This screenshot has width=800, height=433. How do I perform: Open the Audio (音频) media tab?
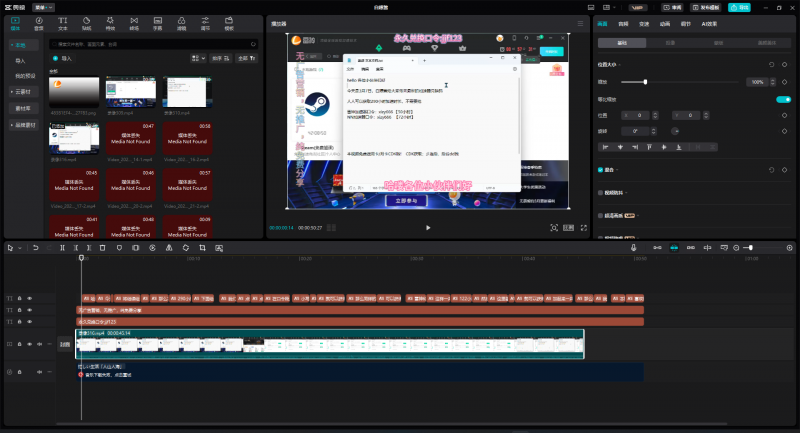pos(38,22)
